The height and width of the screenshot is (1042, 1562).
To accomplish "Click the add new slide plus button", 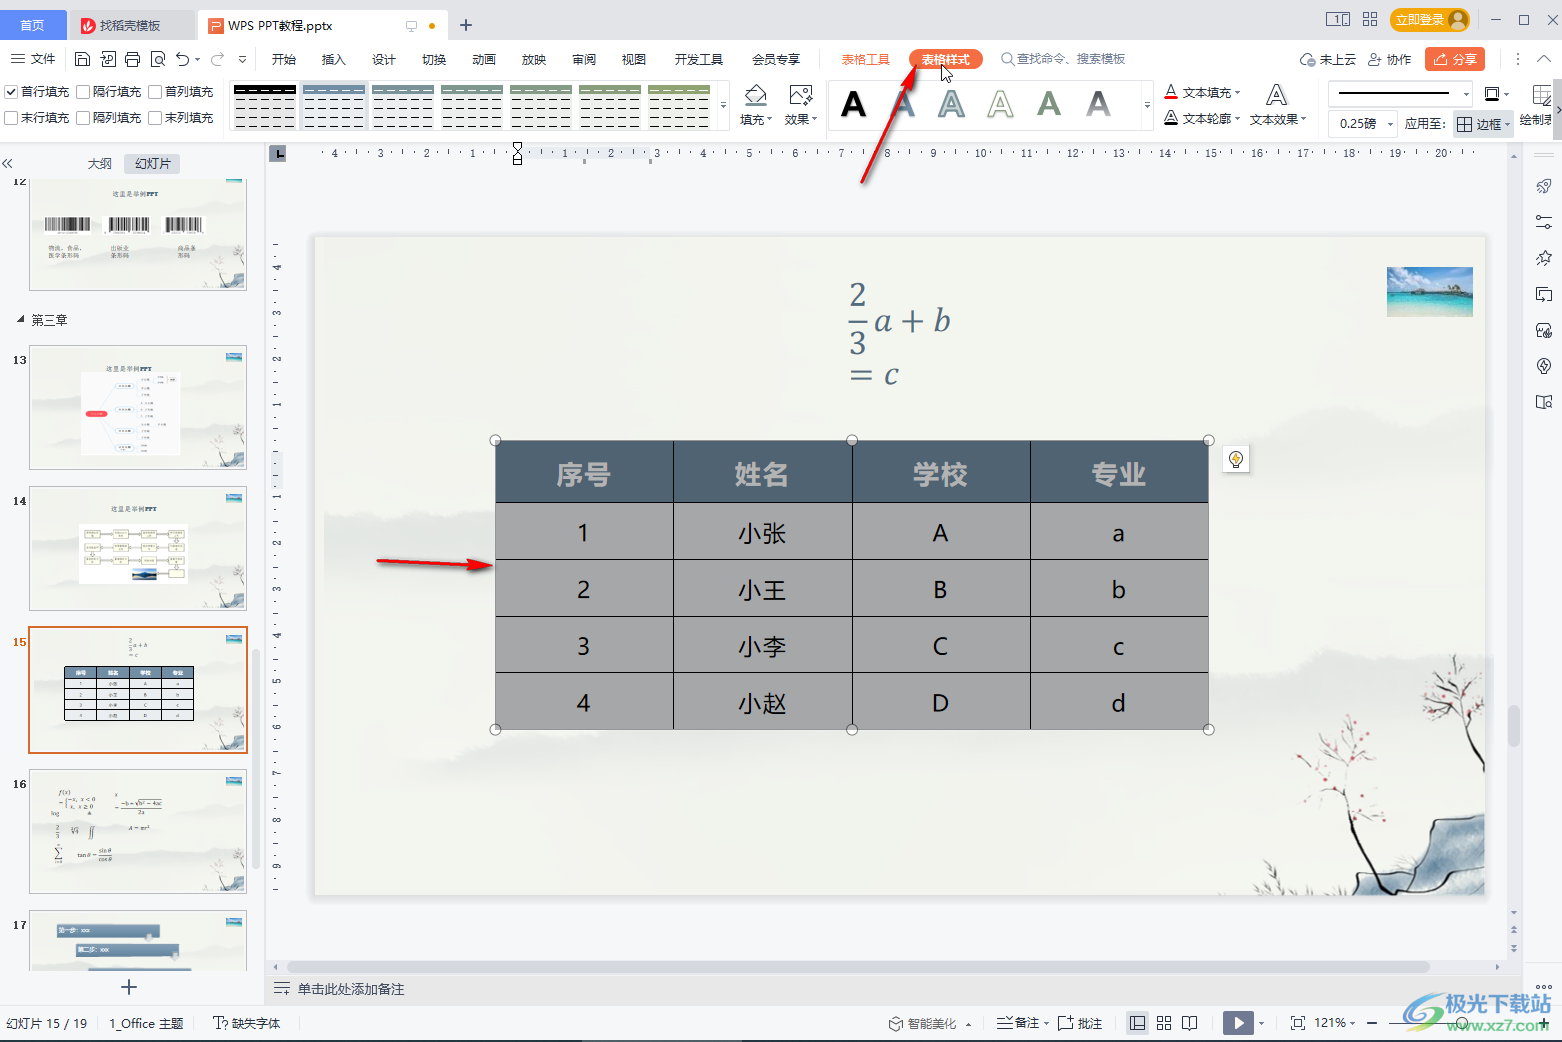I will coord(129,987).
